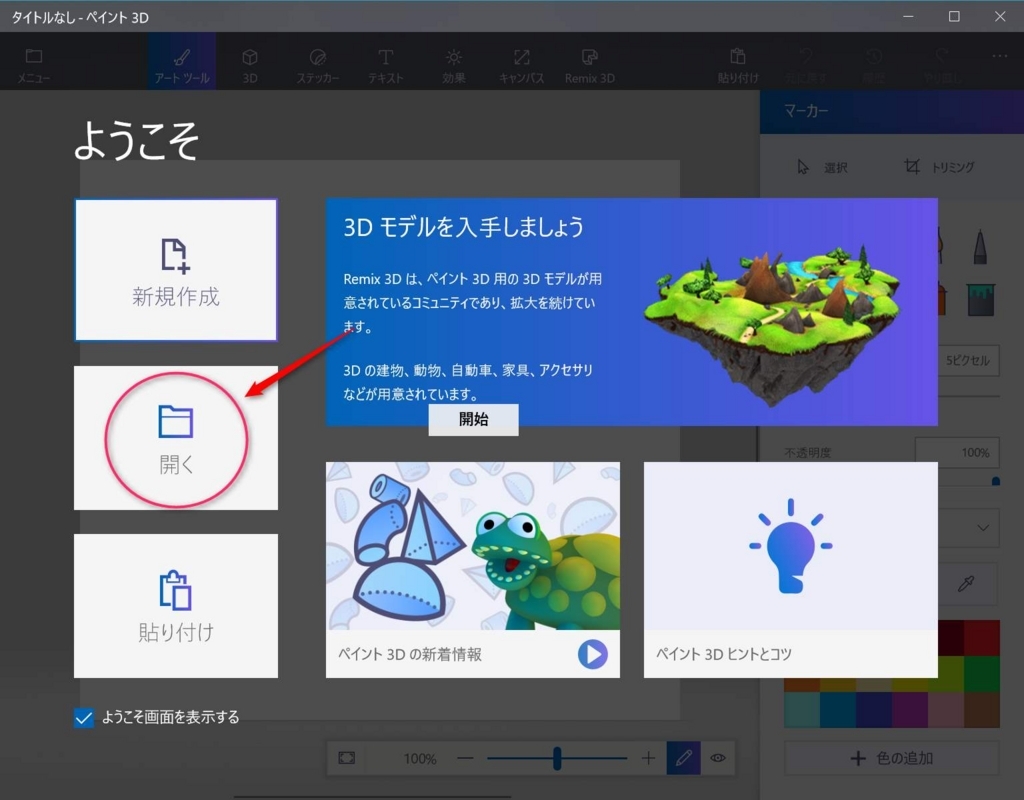Select the brown color swatch
The width and height of the screenshot is (1024, 800).
pos(982,709)
